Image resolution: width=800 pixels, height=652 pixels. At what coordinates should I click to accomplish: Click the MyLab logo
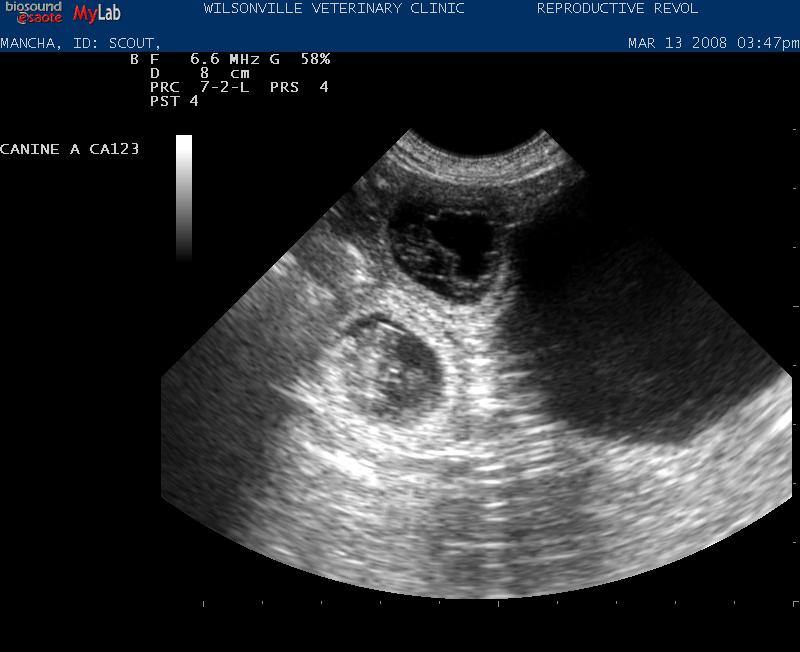tap(97, 13)
